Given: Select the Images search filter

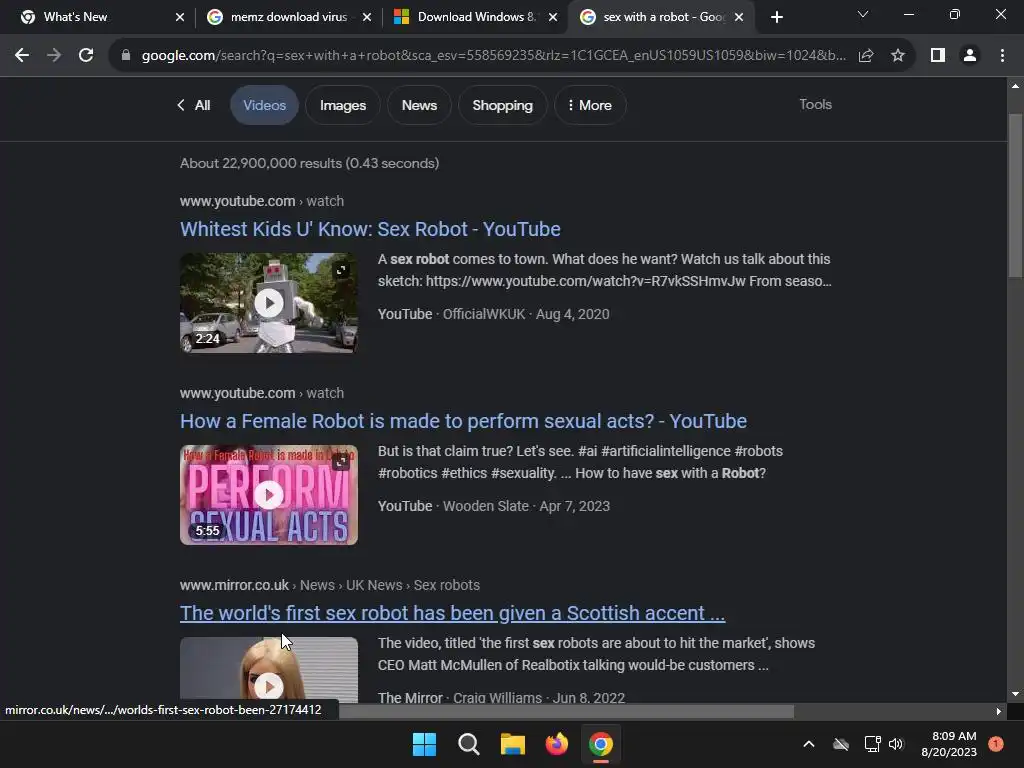Looking at the screenshot, I should coord(343,105).
